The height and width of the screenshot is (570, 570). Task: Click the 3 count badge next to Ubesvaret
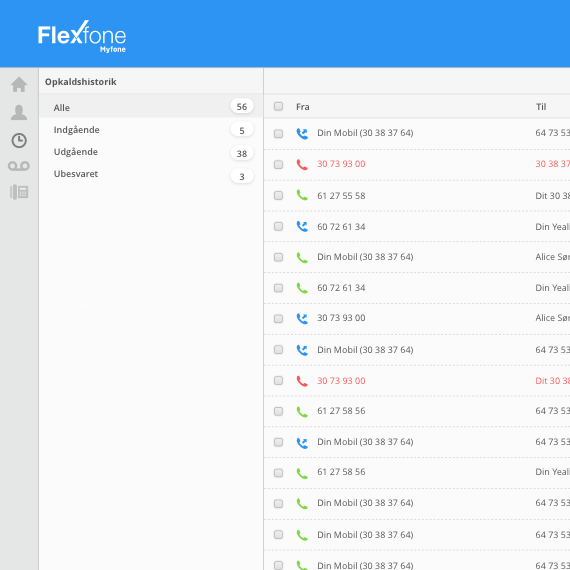tap(242, 176)
